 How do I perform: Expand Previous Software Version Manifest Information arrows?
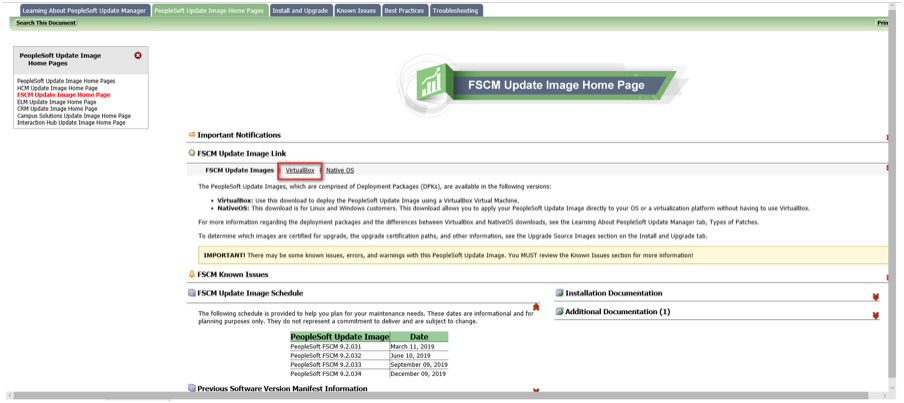(536, 391)
